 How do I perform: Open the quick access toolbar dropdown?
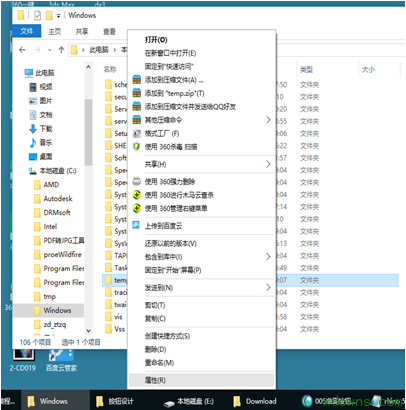[x=58, y=16]
